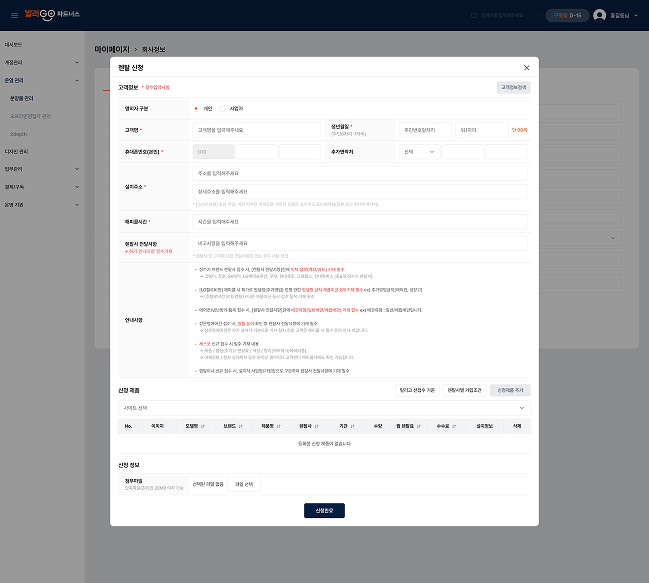Click the user avatar icon in the header
This screenshot has width=649, height=583.
[x=599, y=15]
